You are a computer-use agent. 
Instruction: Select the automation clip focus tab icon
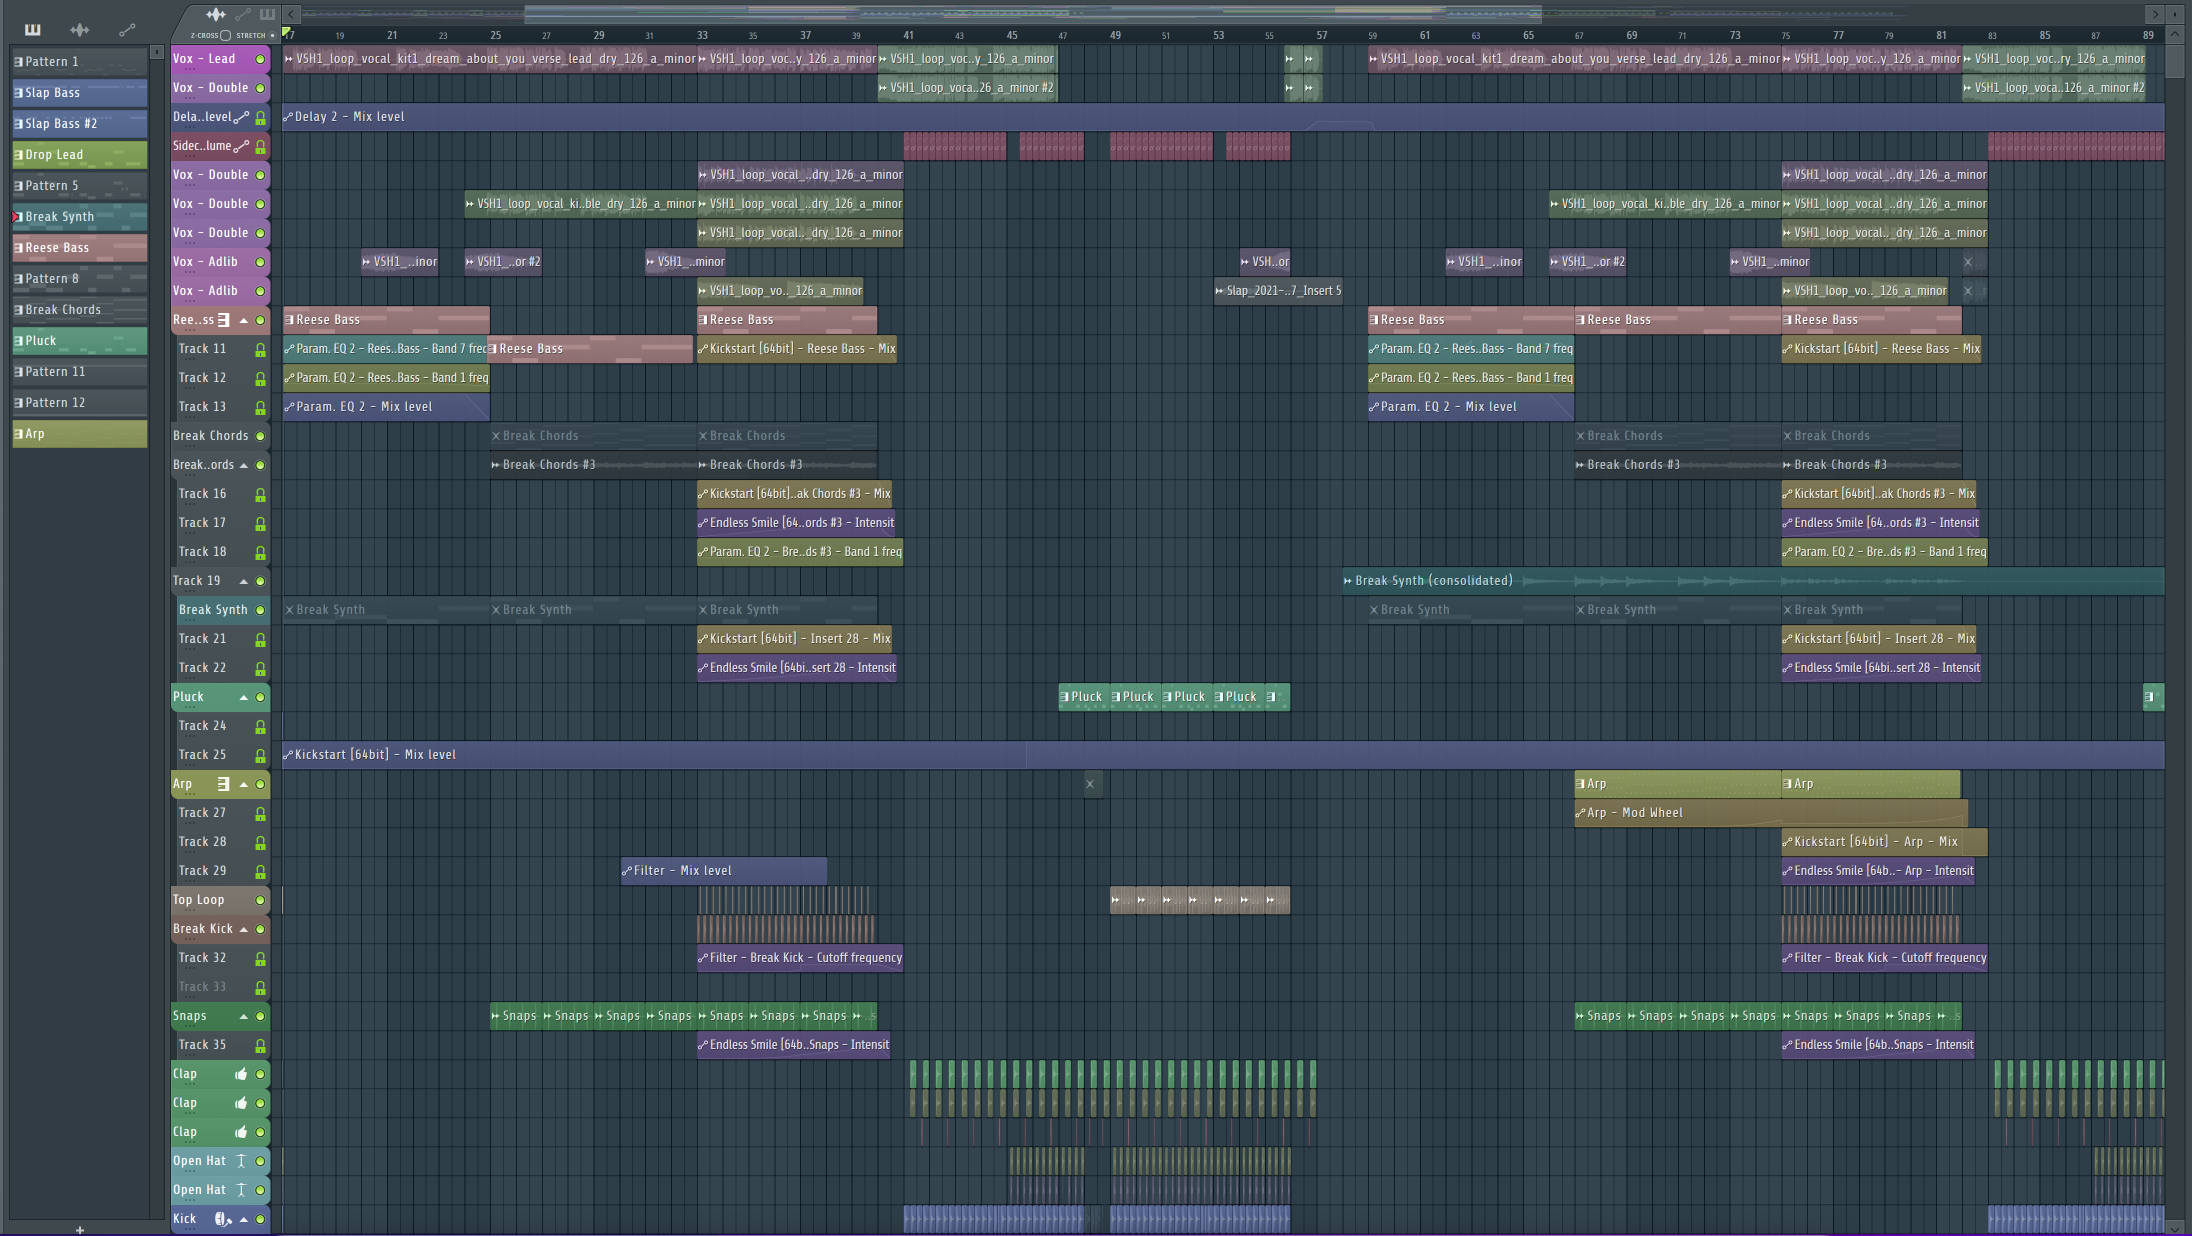(242, 14)
